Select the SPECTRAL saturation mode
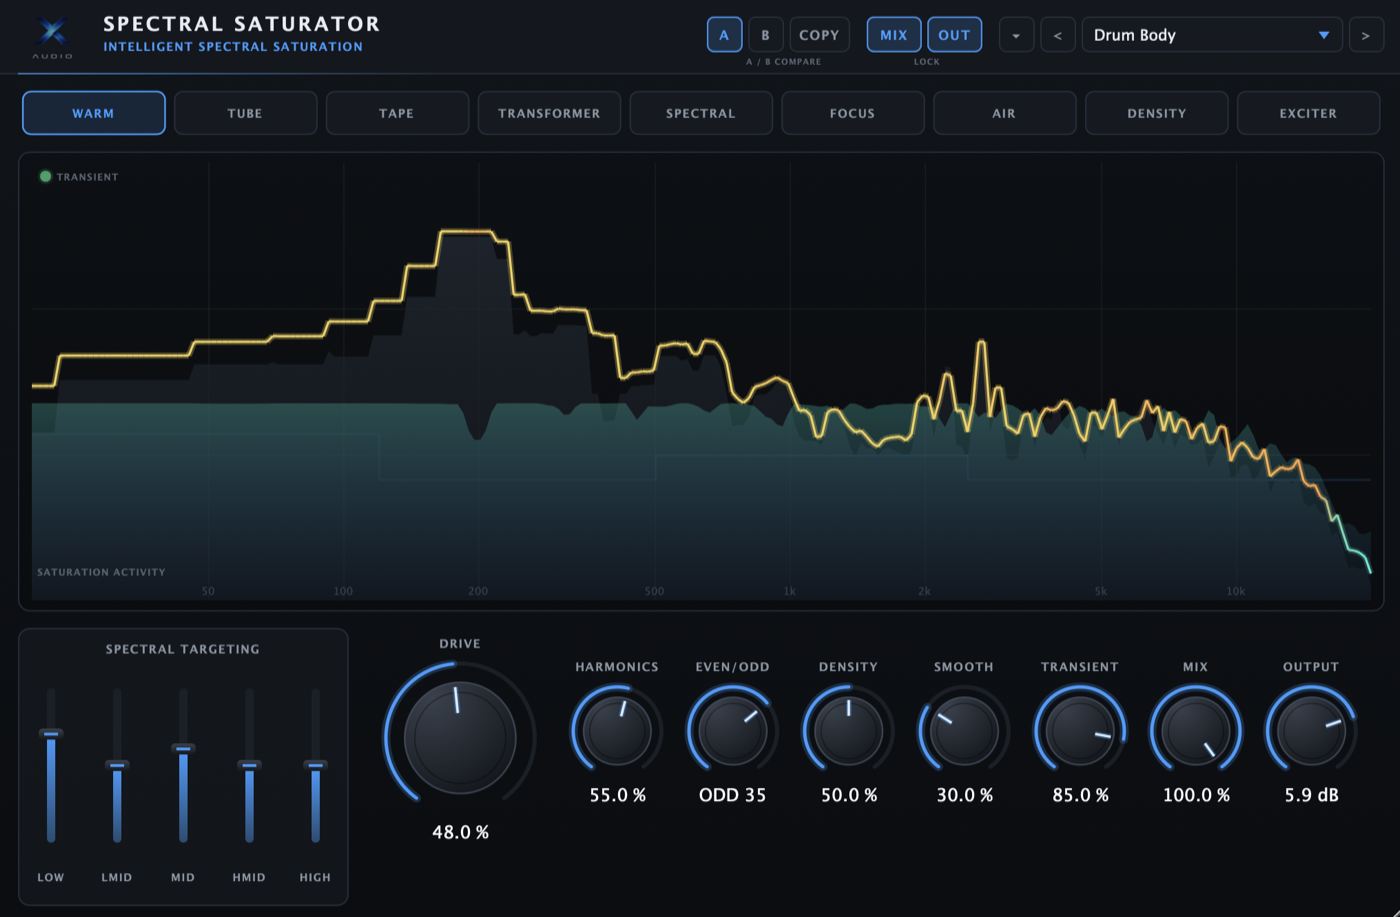The width and height of the screenshot is (1400, 917). click(701, 113)
